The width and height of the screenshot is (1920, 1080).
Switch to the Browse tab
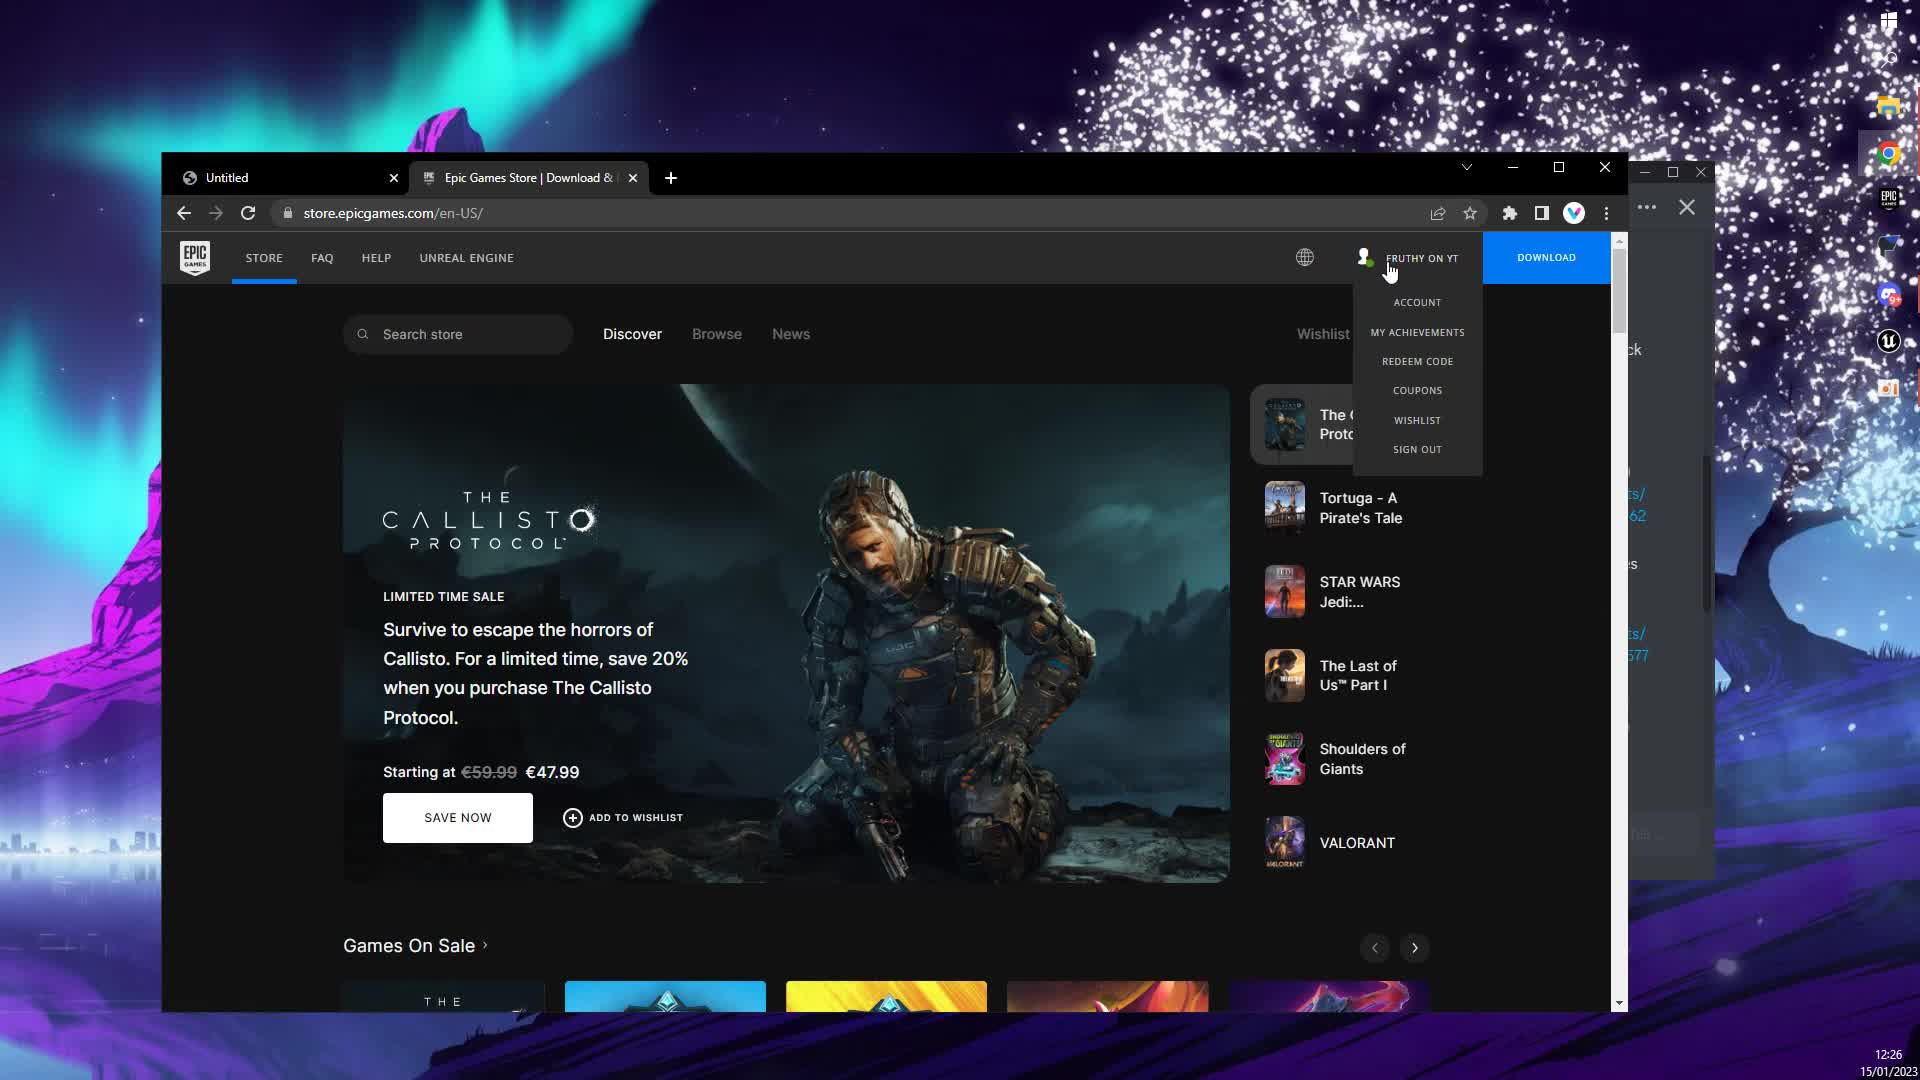pos(717,334)
